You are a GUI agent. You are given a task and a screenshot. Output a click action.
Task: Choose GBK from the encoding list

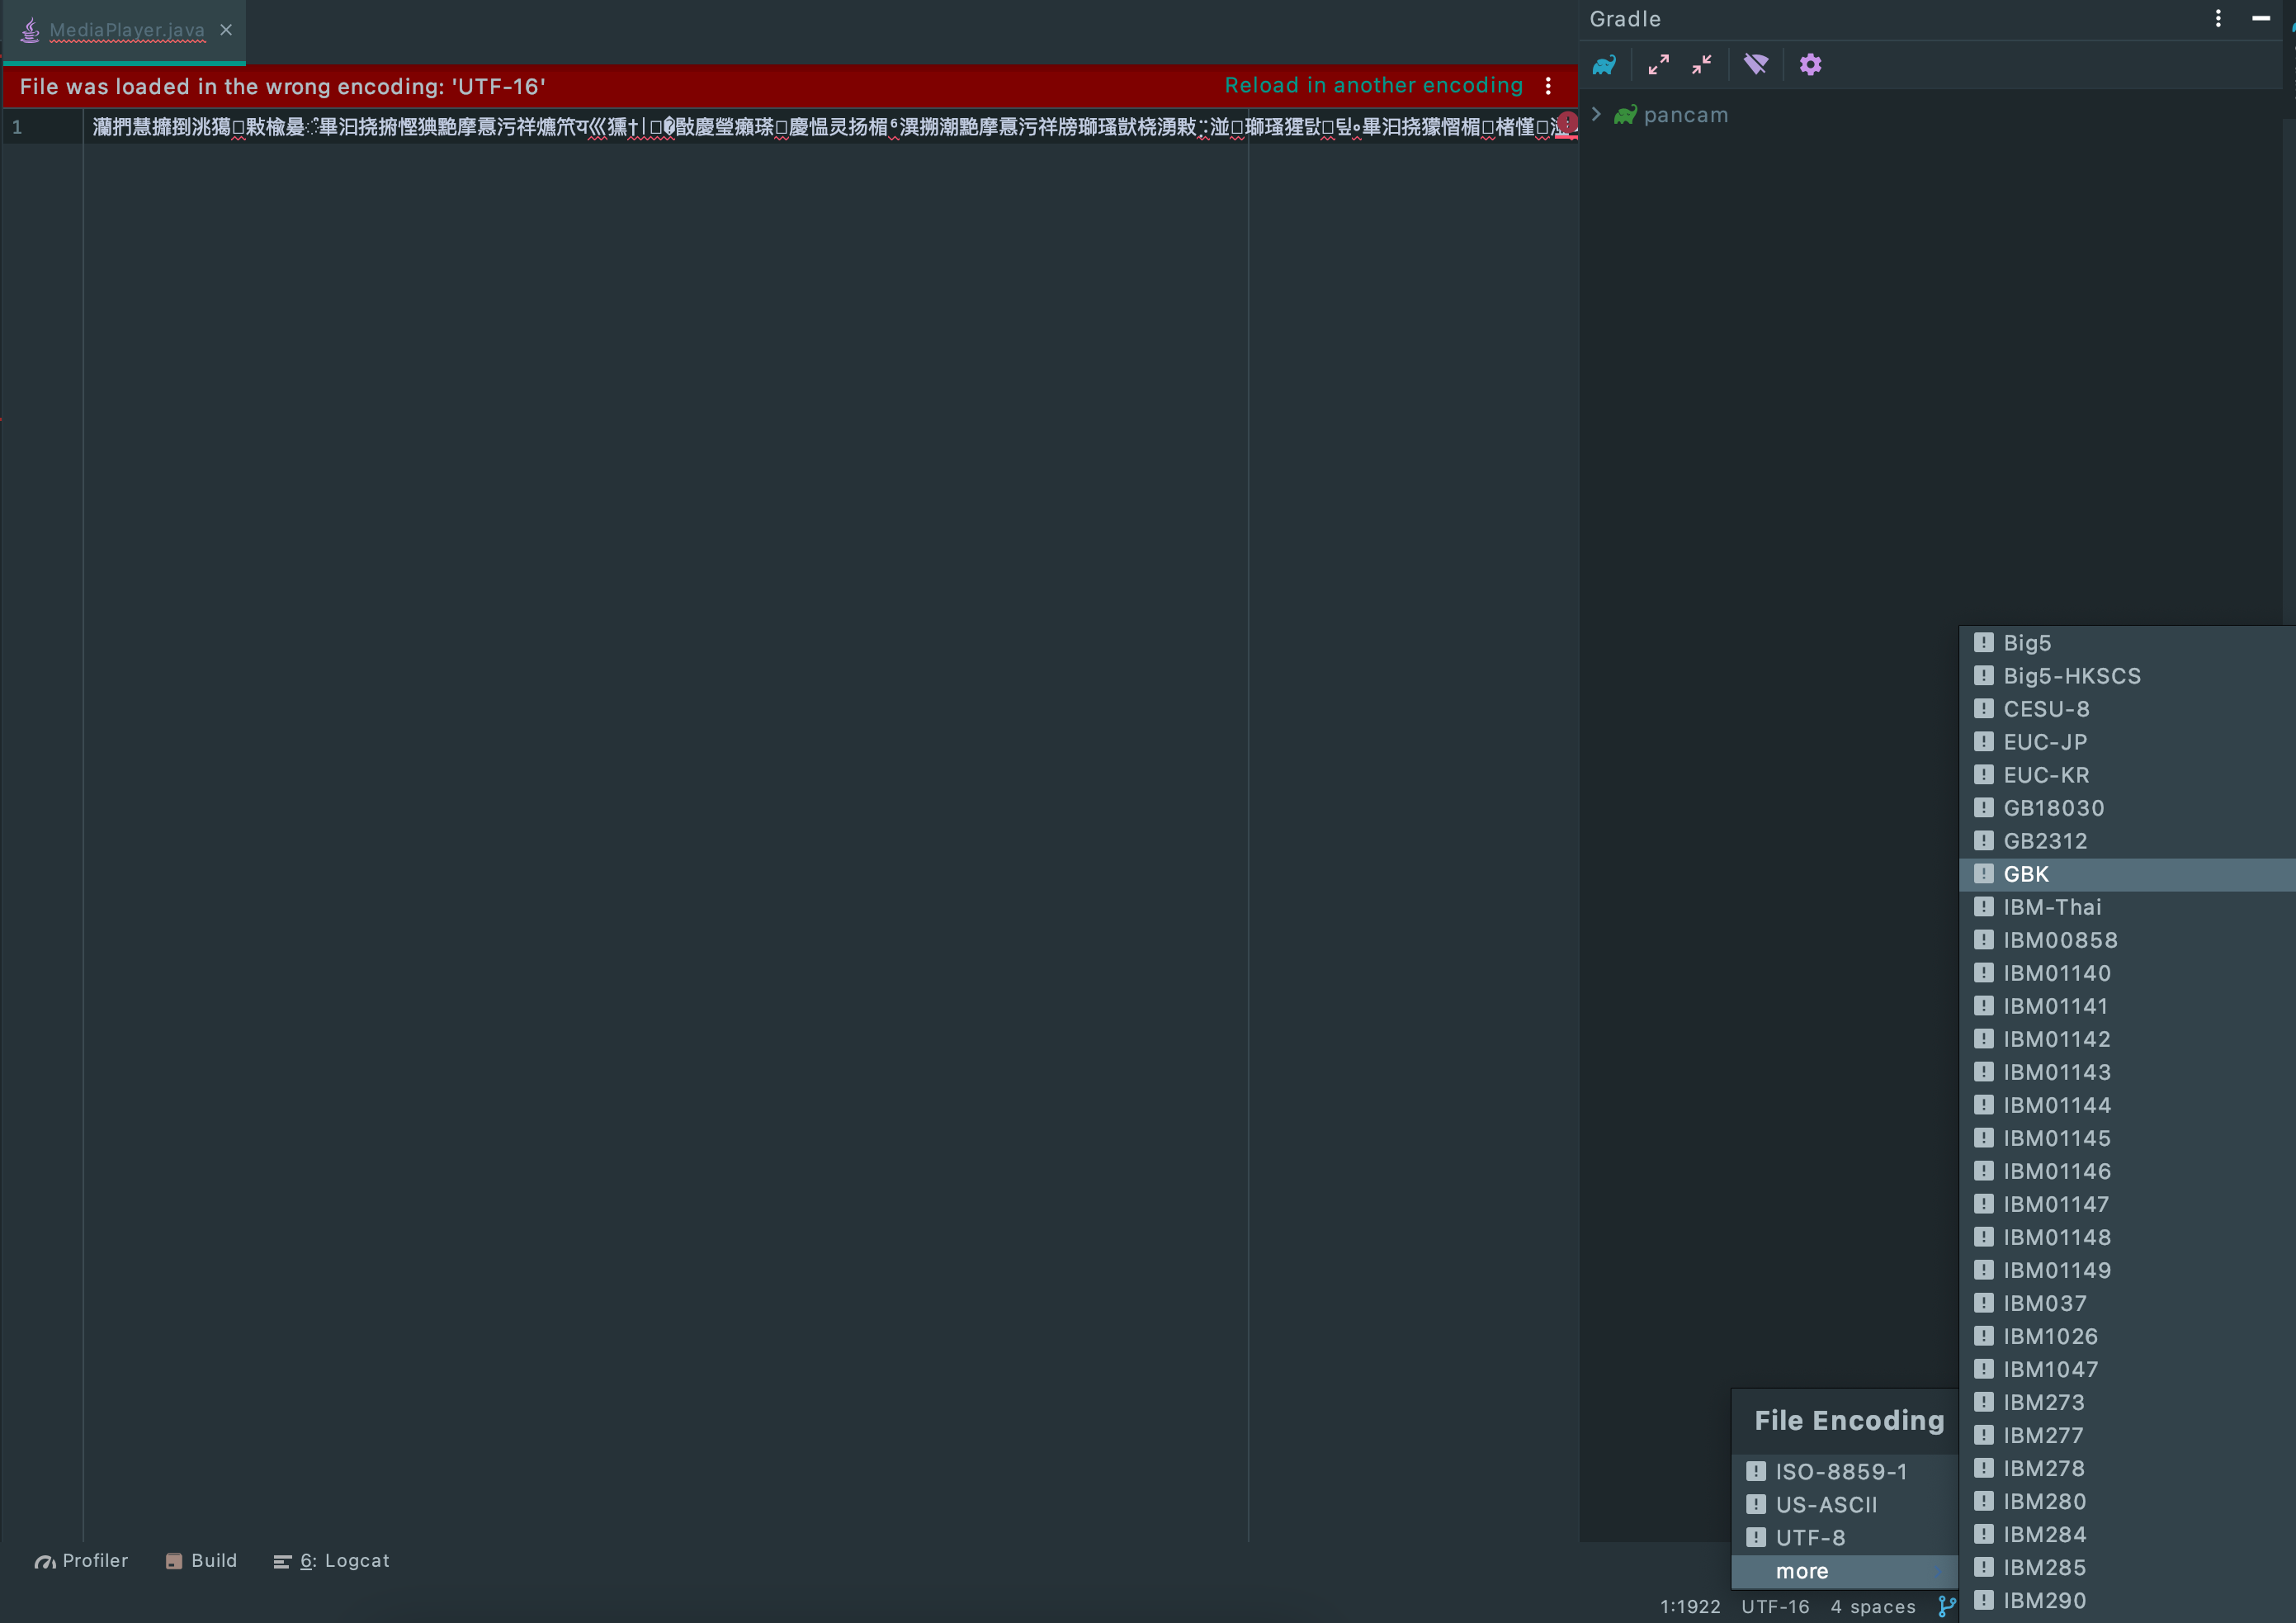coord(2026,874)
